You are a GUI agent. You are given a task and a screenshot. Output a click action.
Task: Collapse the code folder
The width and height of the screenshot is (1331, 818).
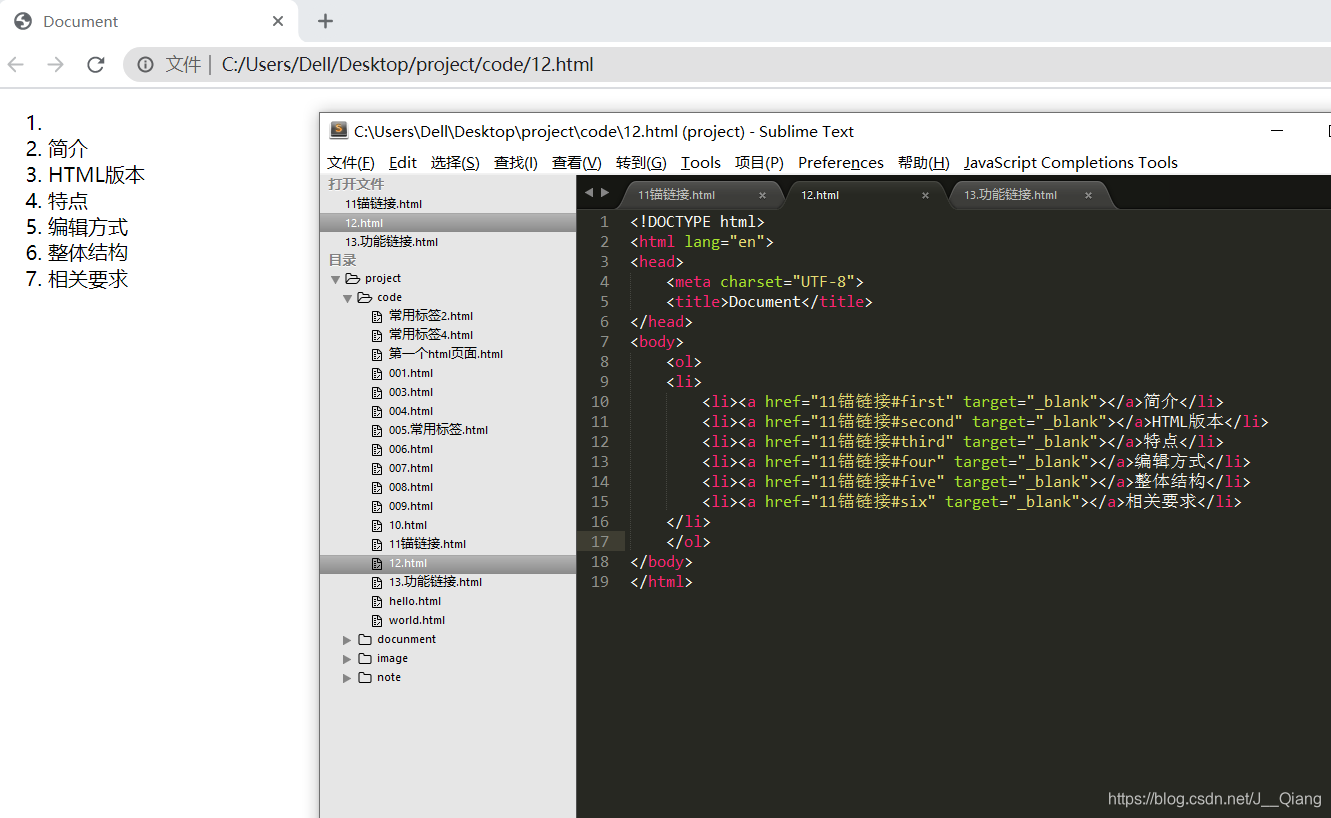(347, 298)
